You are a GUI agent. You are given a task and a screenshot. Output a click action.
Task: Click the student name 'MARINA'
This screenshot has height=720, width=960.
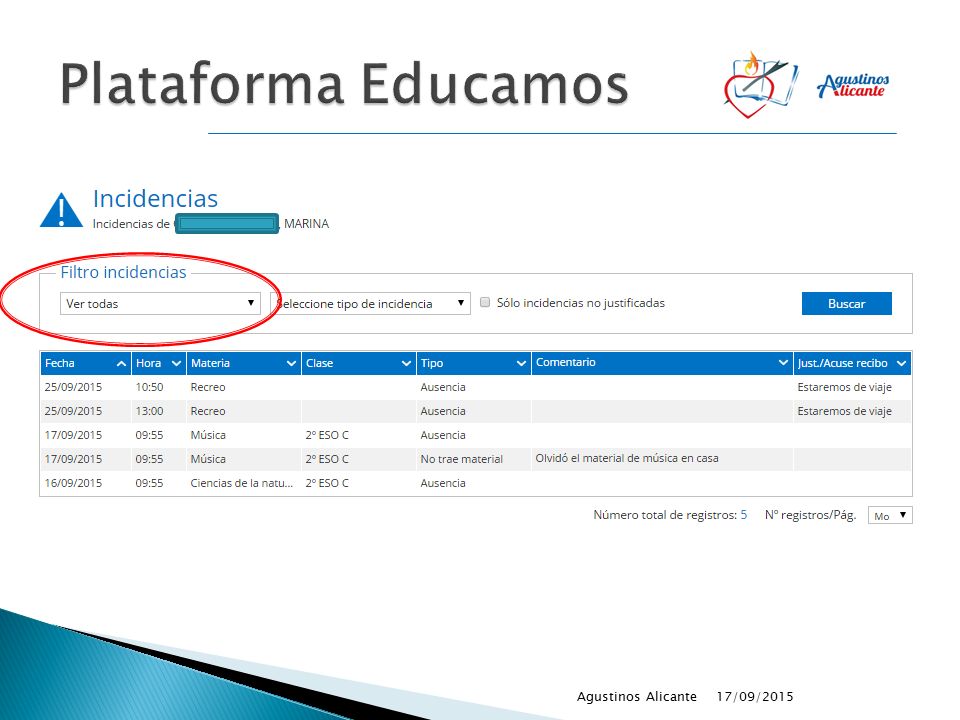coord(307,224)
